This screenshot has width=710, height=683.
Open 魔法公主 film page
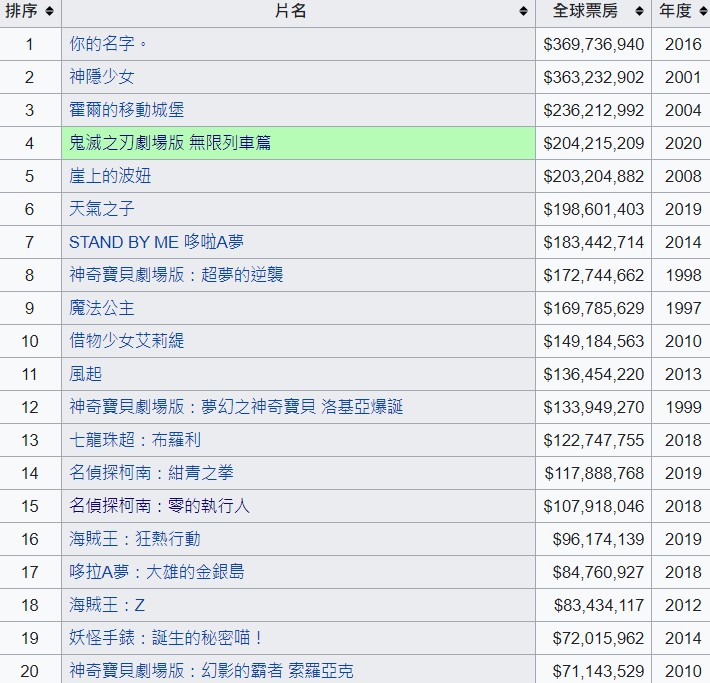click(x=101, y=308)
